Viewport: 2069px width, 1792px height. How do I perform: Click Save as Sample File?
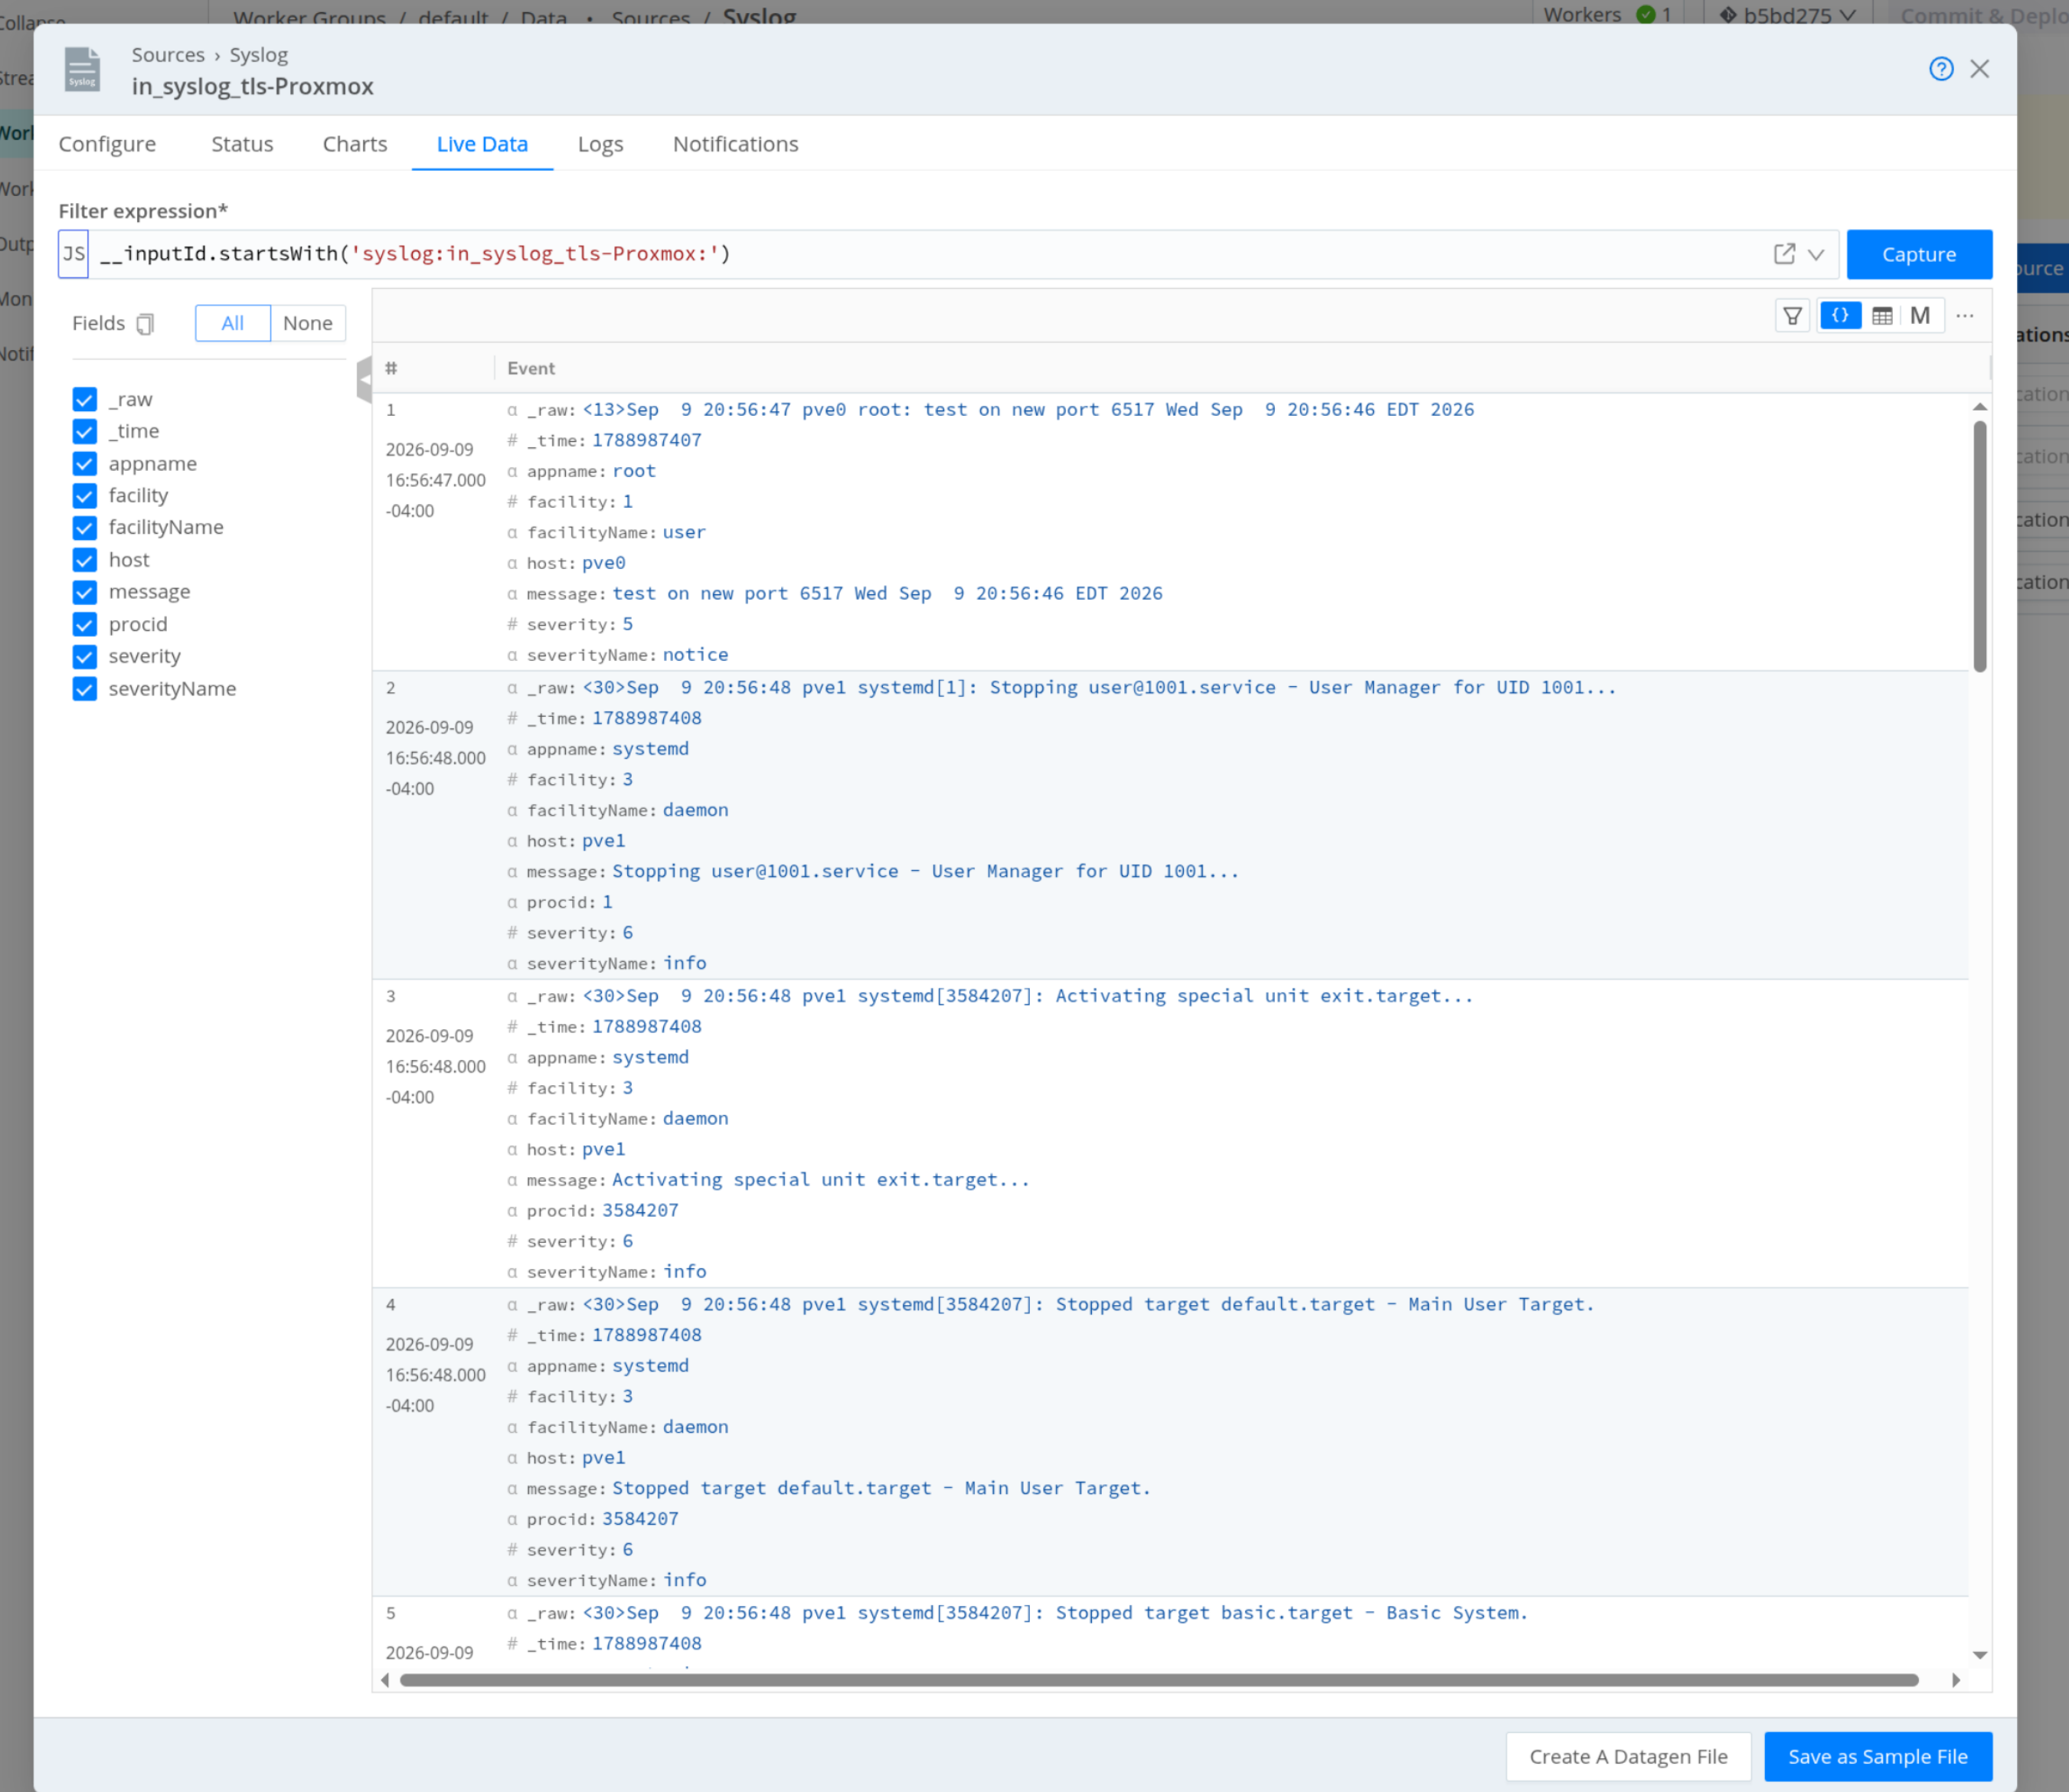click(1877, 1756)
